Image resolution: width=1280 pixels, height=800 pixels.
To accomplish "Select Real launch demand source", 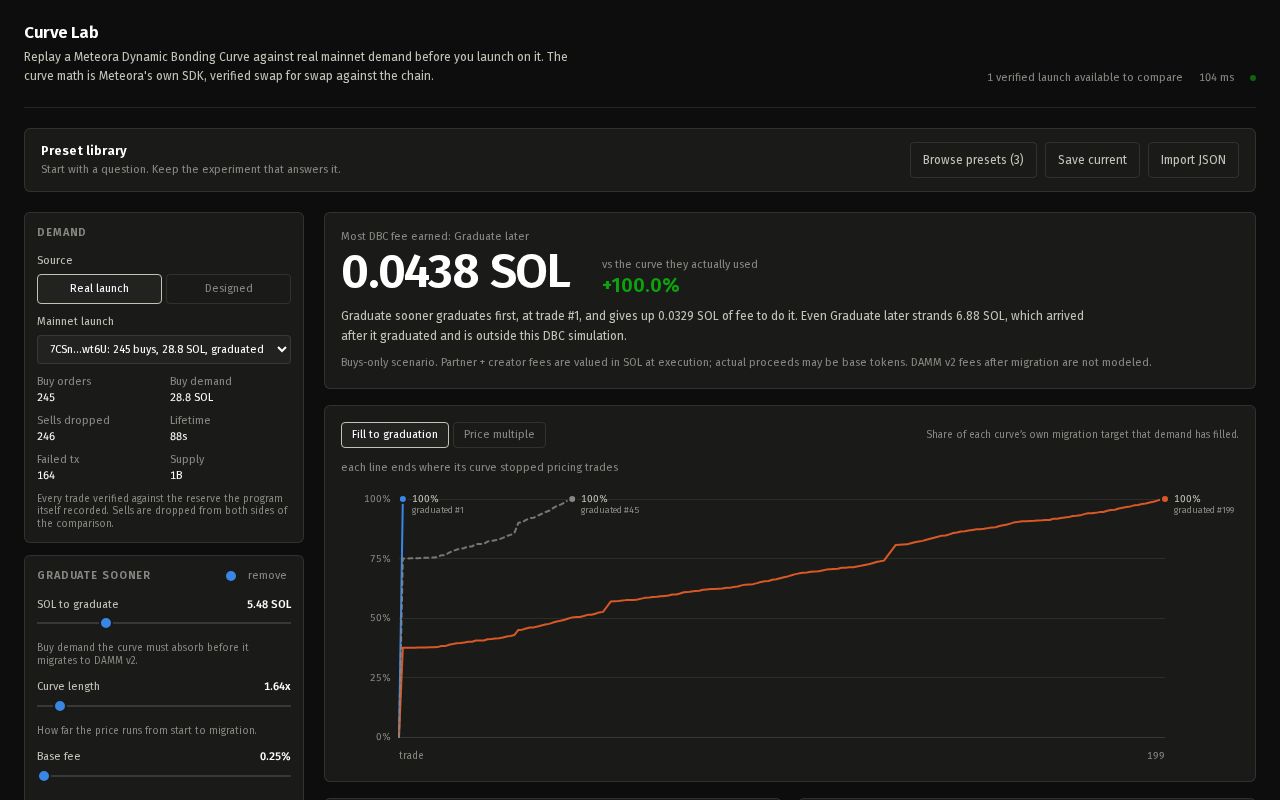I will coord(99,289).
